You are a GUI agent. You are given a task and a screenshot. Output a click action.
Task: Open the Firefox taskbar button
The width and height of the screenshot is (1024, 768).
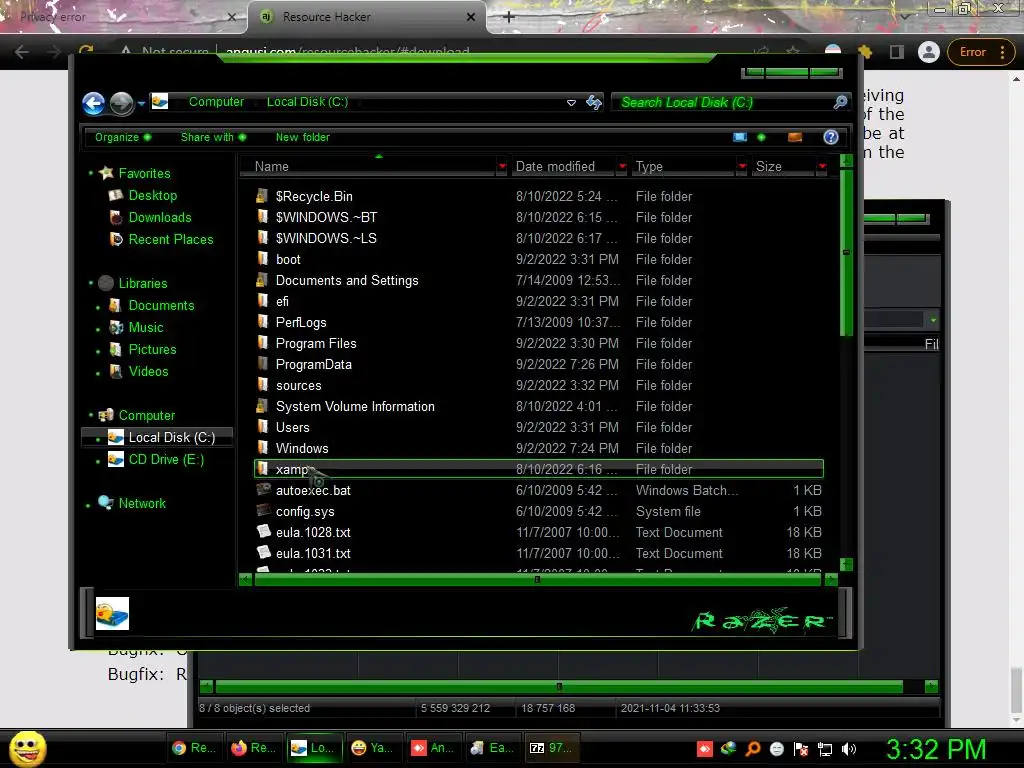(253, 748)
